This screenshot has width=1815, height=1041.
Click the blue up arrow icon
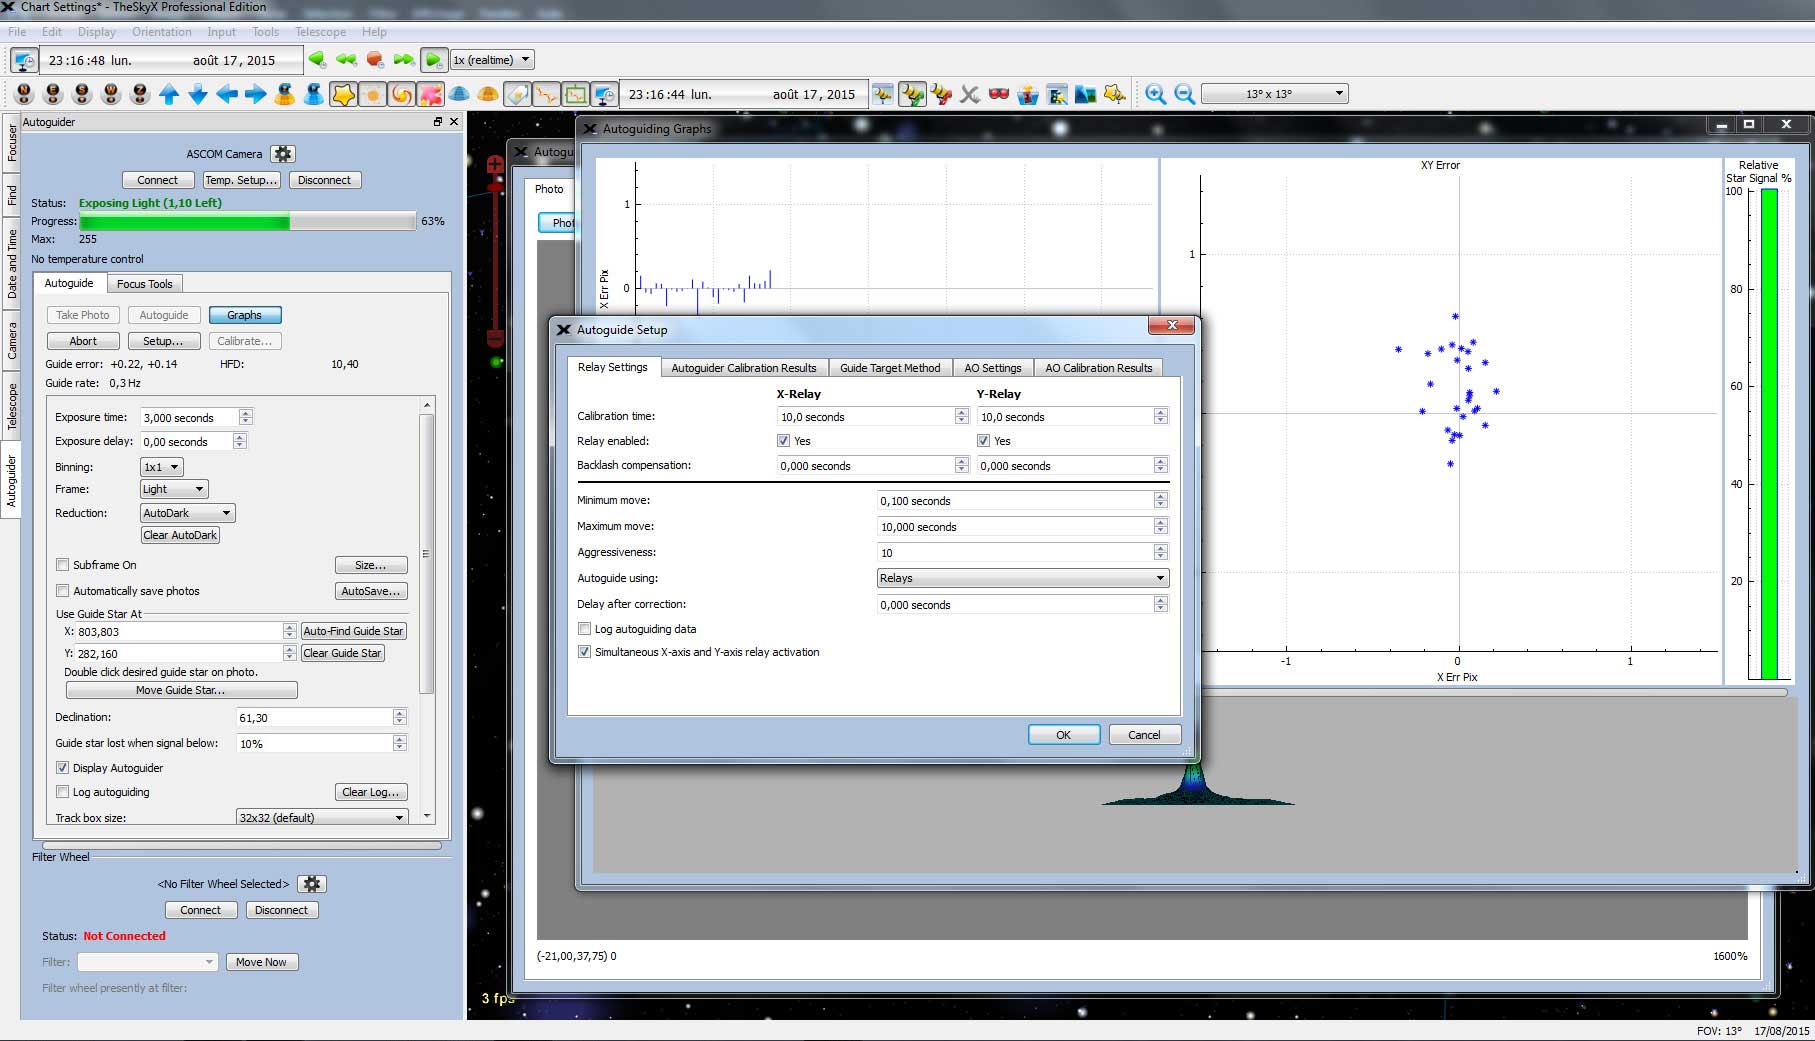(169, 94)
